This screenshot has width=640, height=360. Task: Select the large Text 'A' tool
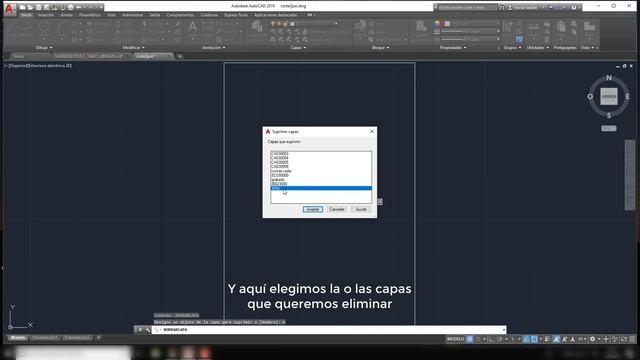point(192,28)
